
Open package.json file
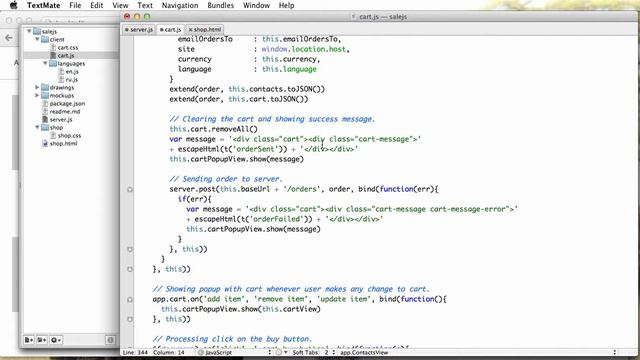point(67,104)
